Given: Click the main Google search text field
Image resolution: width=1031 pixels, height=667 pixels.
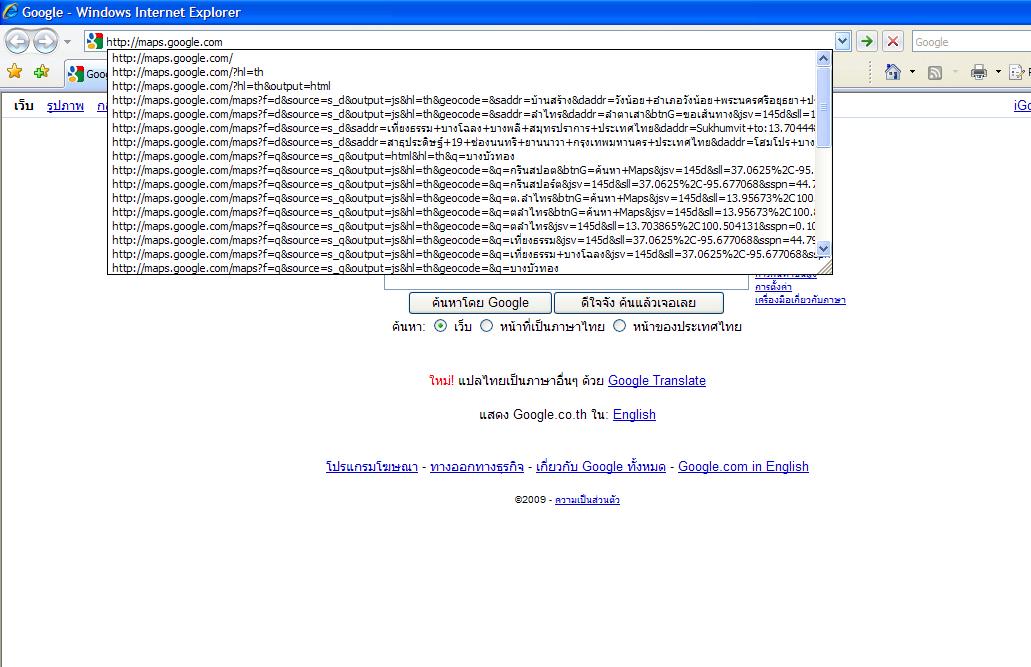Looking at the screenshot, I should pyautogui.click(x=566, y=282).
